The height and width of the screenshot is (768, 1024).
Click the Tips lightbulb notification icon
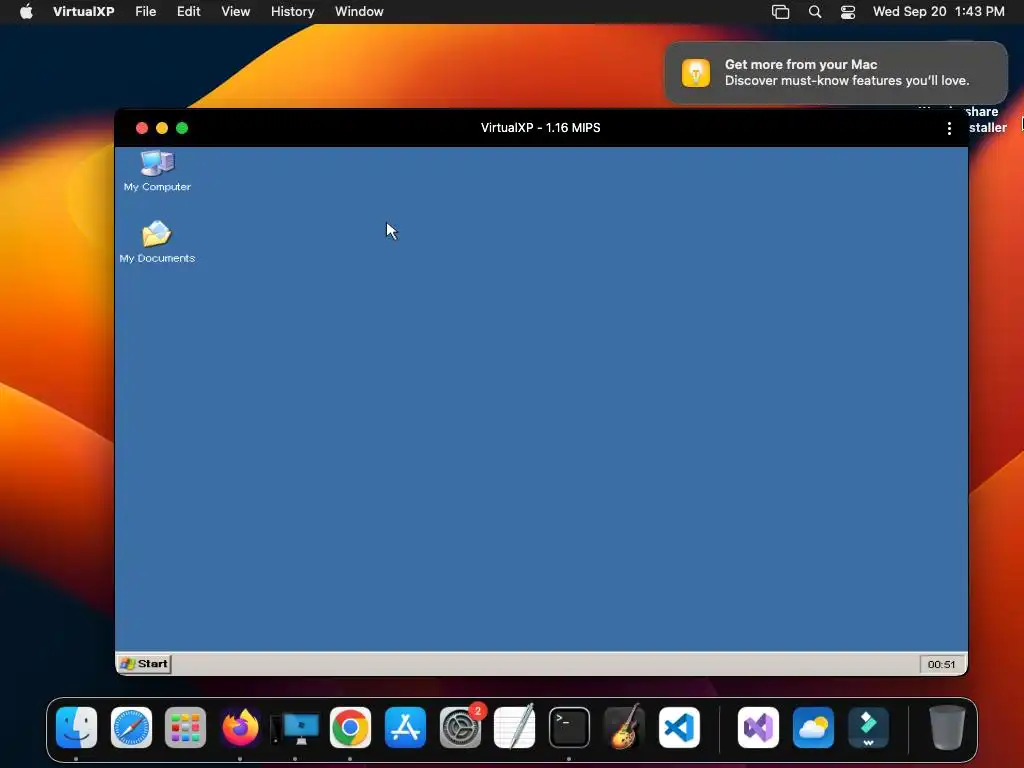[x=696, y=72]
